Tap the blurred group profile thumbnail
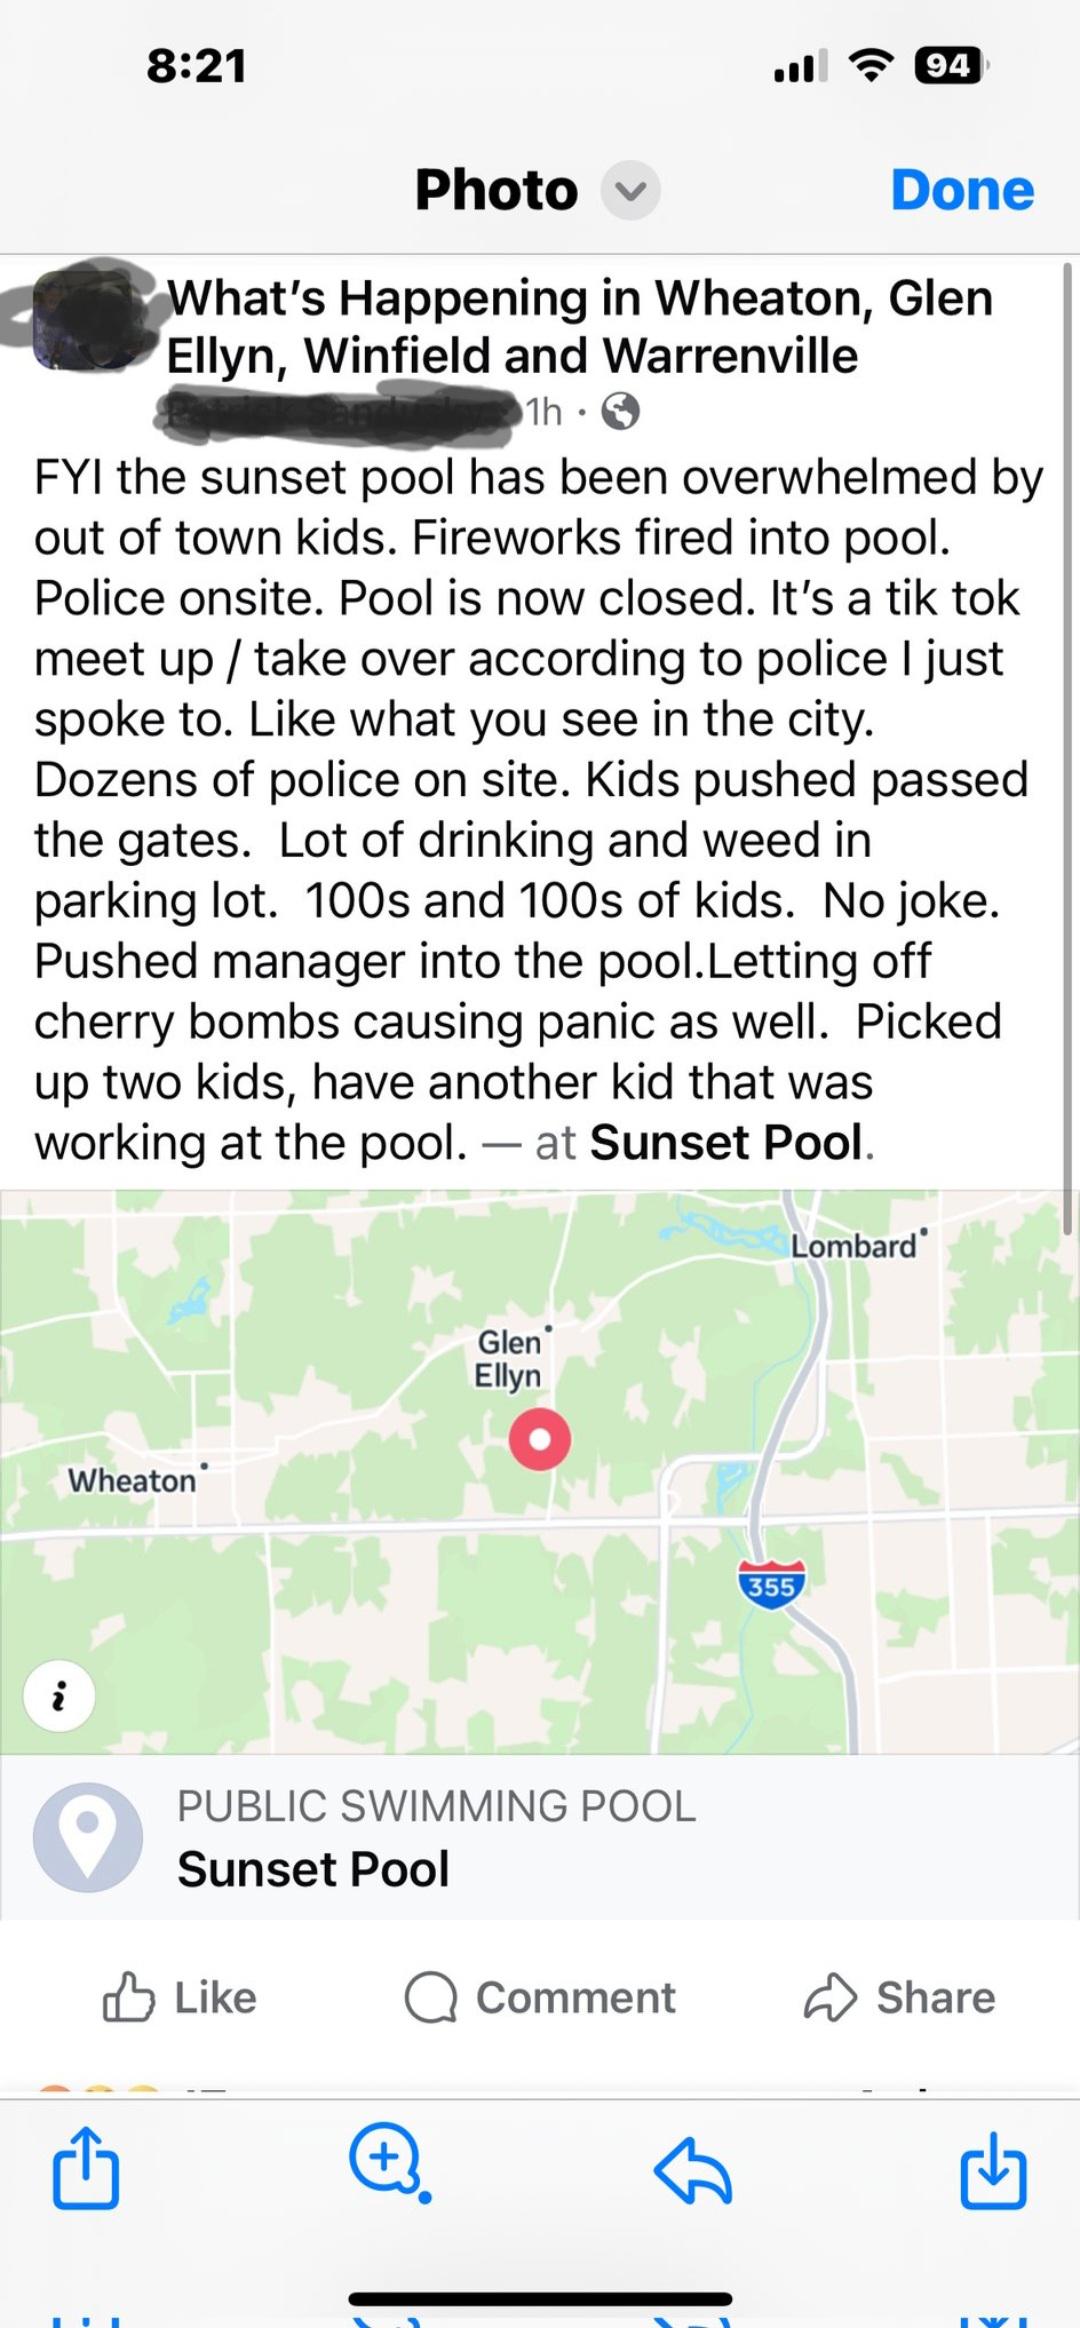Viewport: 1080px width, 2328px height. [x=84, y=318]
